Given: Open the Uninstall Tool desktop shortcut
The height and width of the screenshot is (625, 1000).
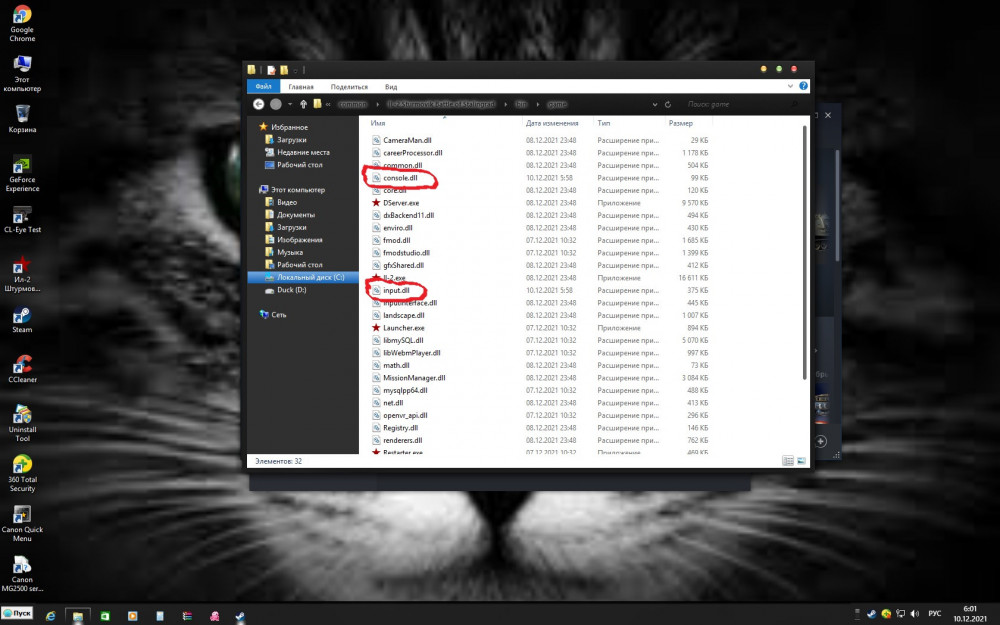Looking at the screenshot, I should point(22,423).
